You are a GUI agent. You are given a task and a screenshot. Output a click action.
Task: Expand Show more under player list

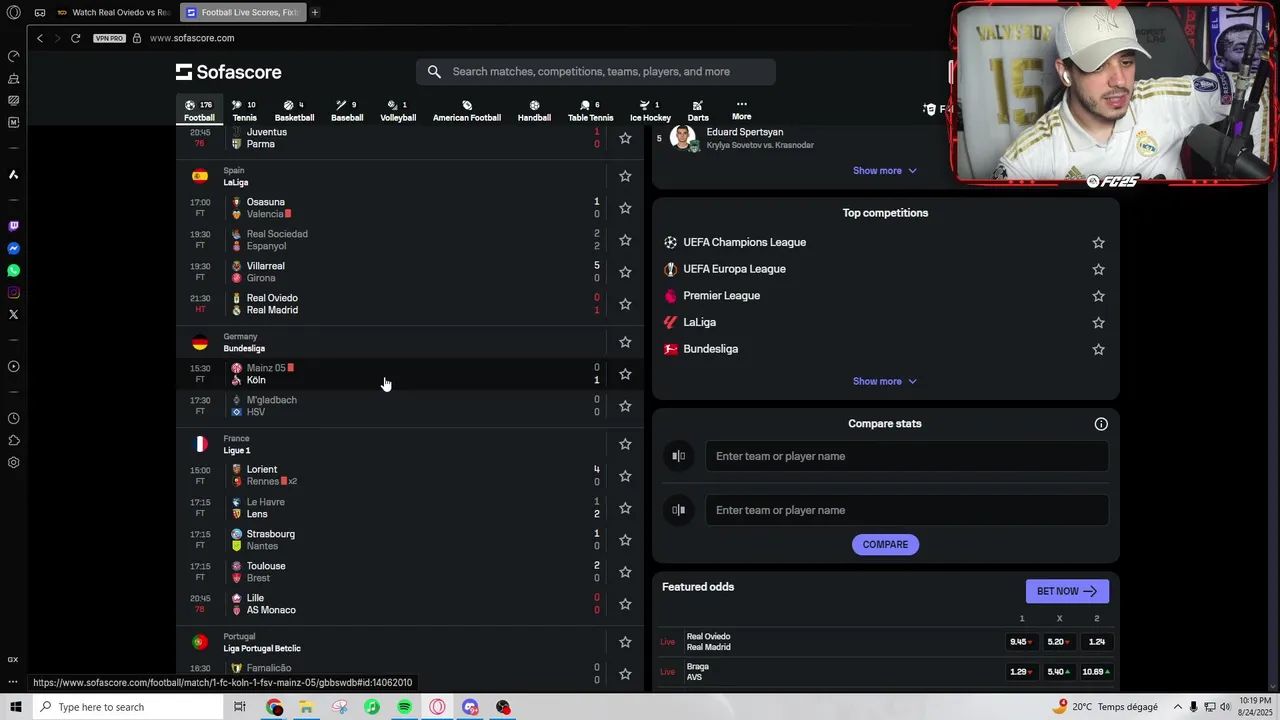point(885,171)
